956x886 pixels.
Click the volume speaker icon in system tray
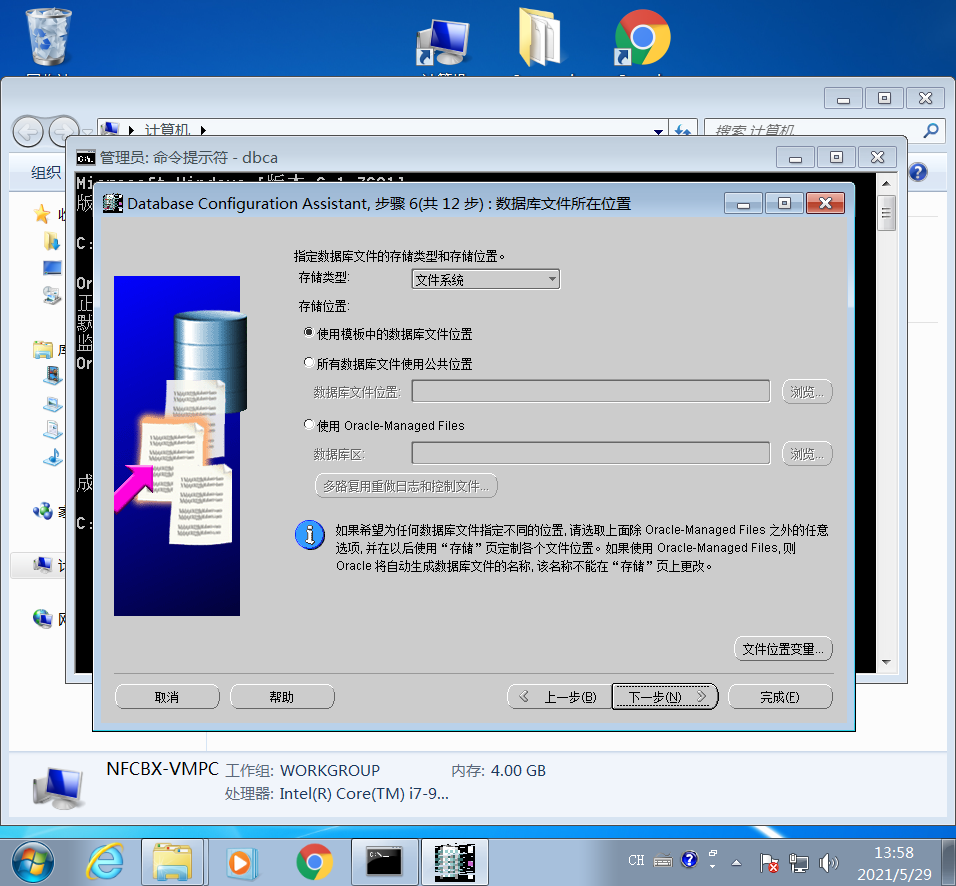pyautogui.click(x=829, y=860)
